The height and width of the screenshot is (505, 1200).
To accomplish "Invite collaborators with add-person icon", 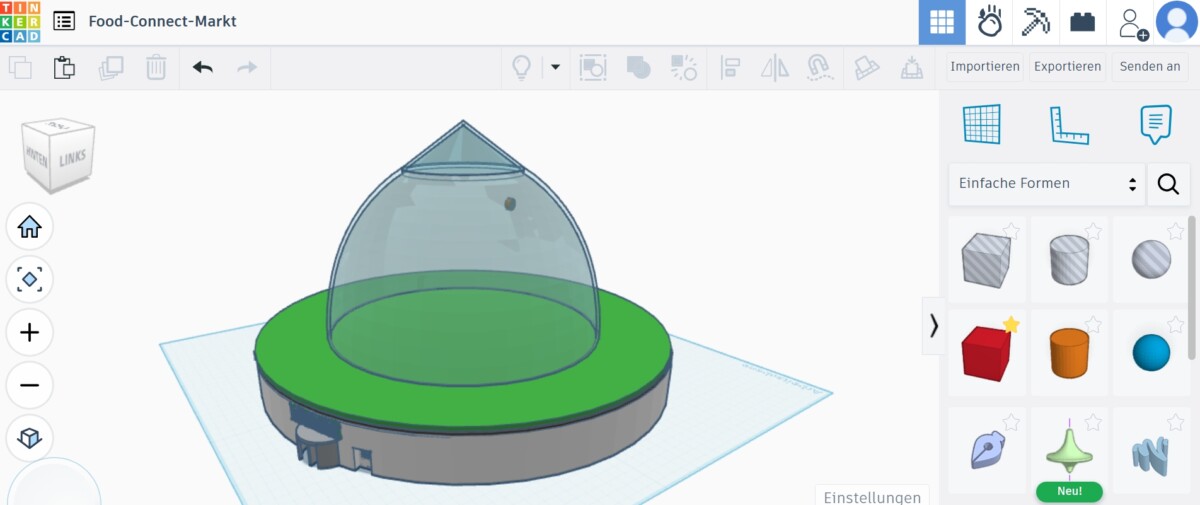I will tap(1132, 22).
